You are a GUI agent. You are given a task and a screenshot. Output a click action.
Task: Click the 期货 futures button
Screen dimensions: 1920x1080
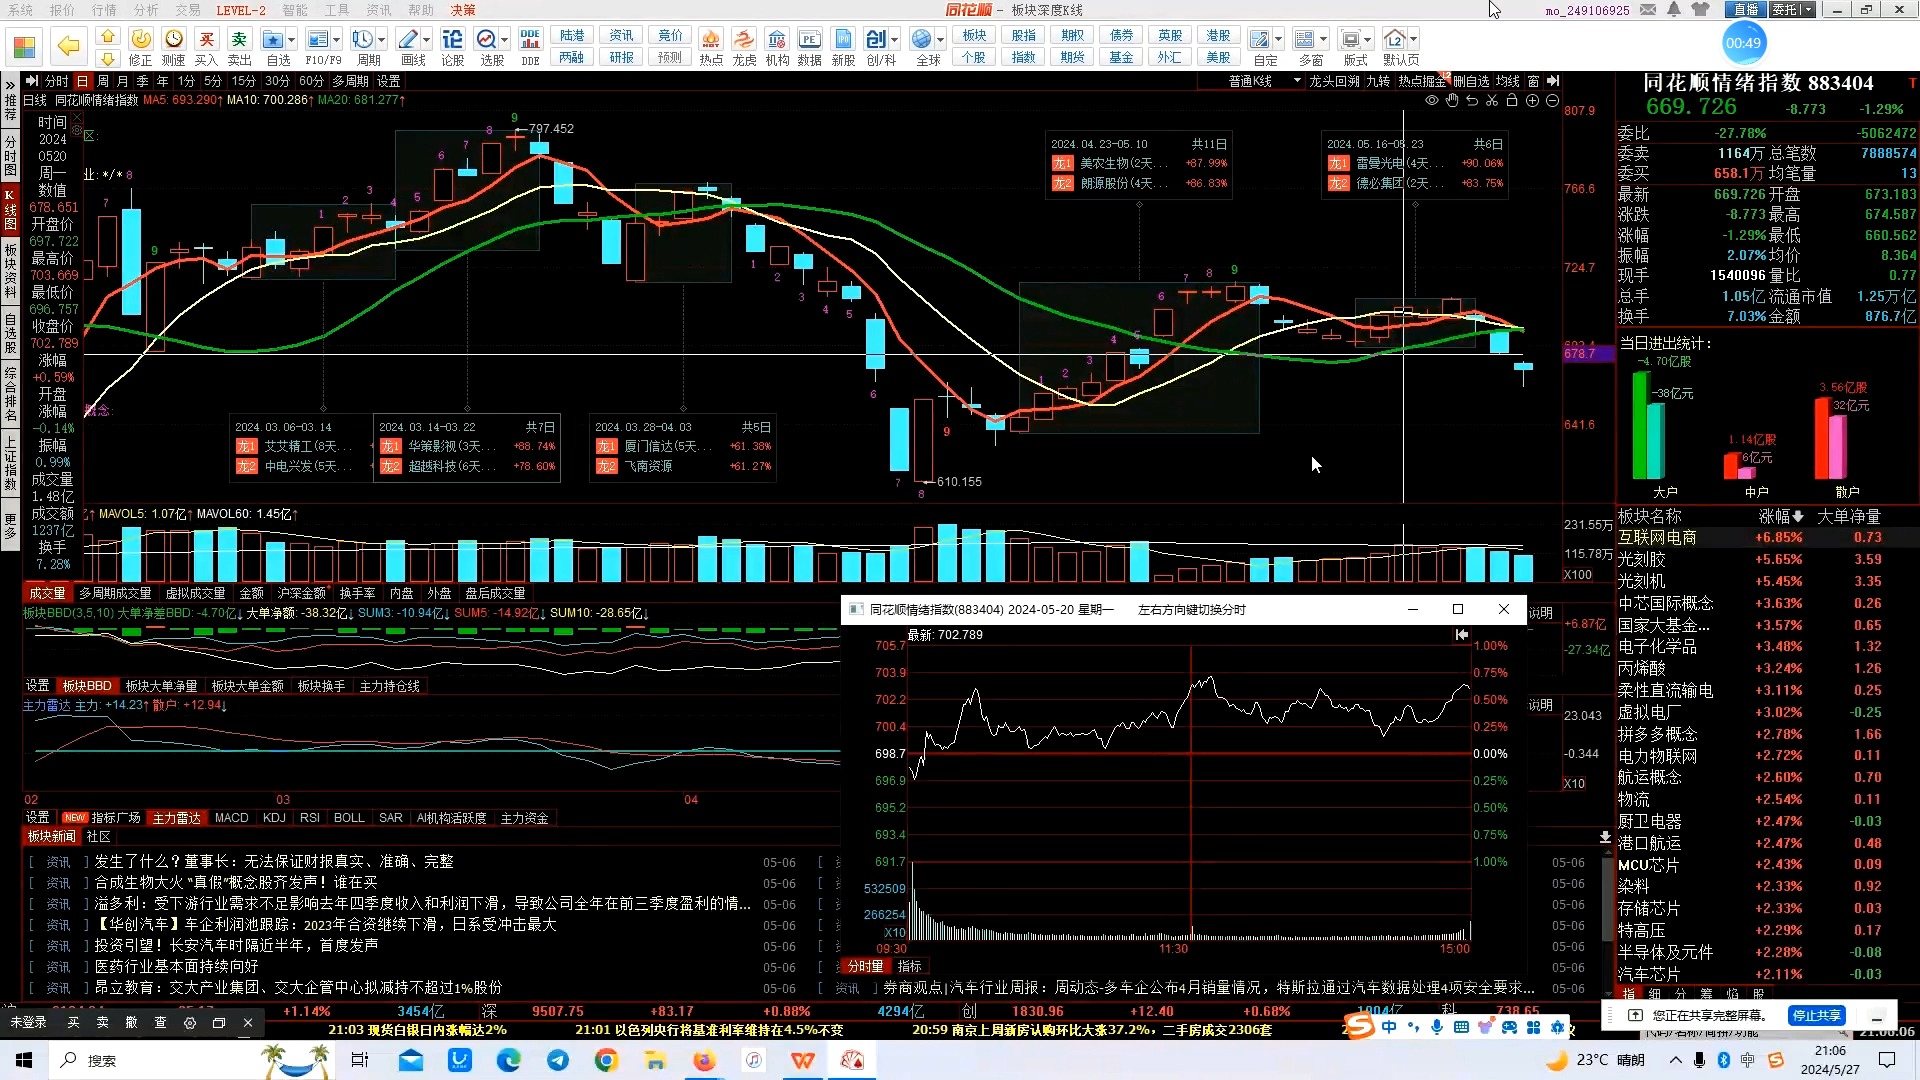click(x=1072, y=58)
